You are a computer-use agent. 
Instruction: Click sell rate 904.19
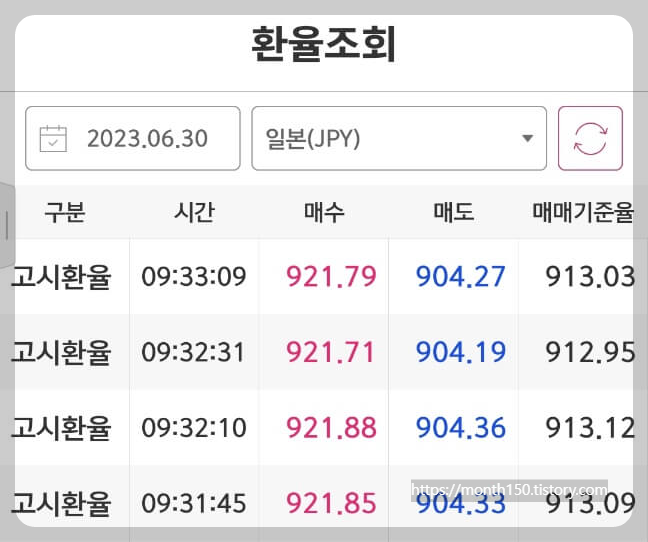coord(461,352)
